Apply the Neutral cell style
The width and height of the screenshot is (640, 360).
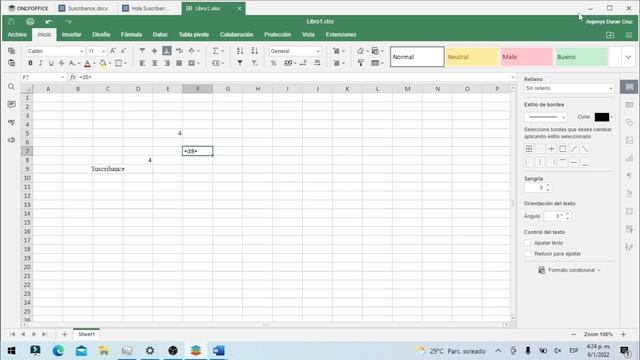point(472,57)
